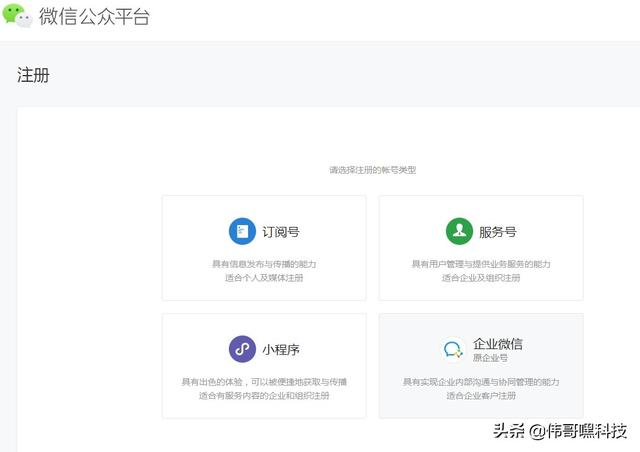The height and width of the screenshot is (452, 640).
Task: Select the 企业微信 account type label
Action: pos(498,344)
